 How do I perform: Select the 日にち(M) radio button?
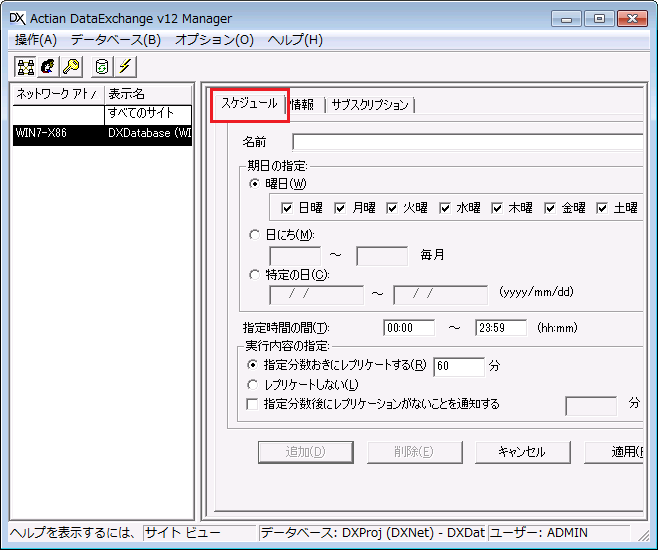(x=255, y=234)
